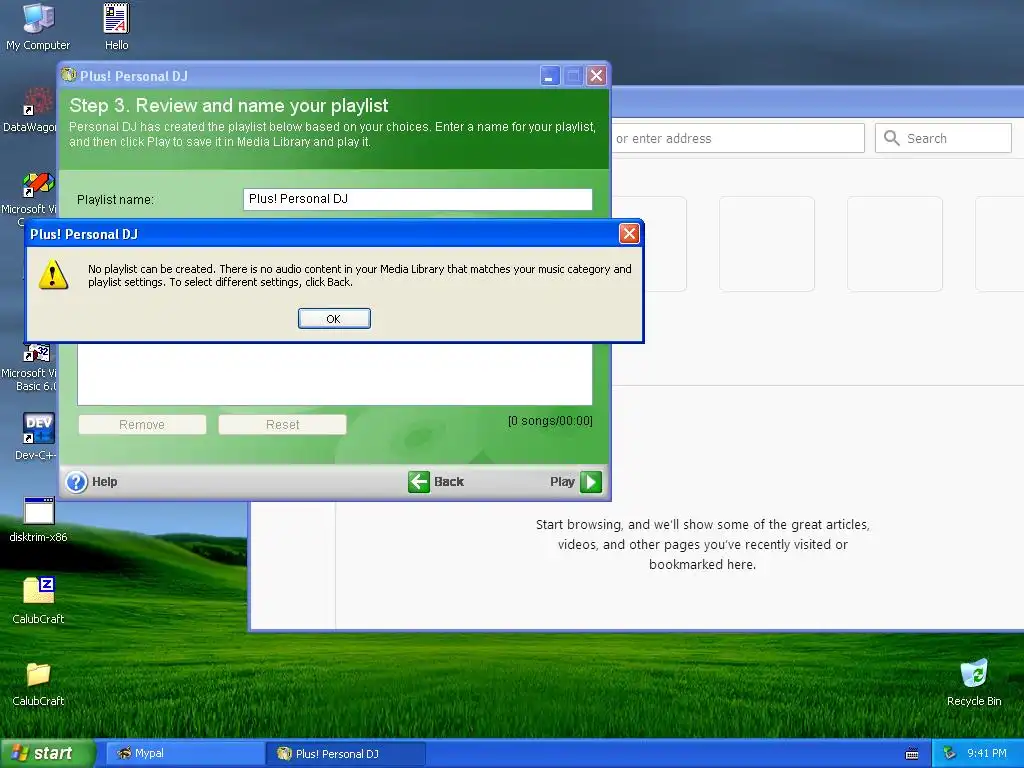Click the Mypal Search box
The image size is (1024, 768).
[943, 138]
